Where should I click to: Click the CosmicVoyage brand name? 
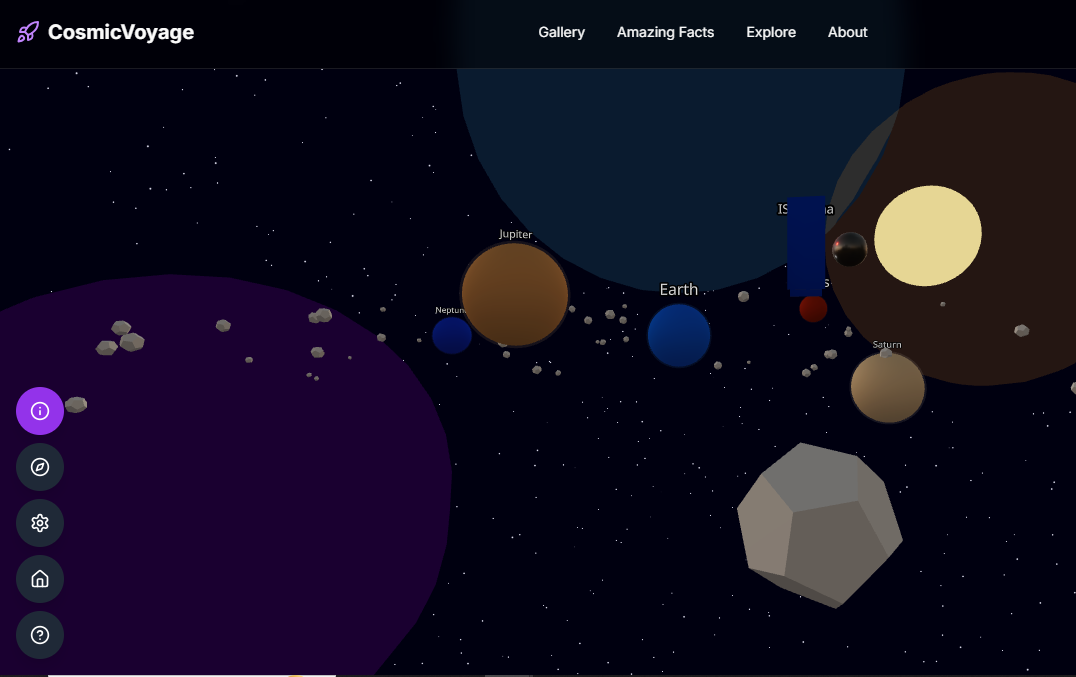pos(121,32)
